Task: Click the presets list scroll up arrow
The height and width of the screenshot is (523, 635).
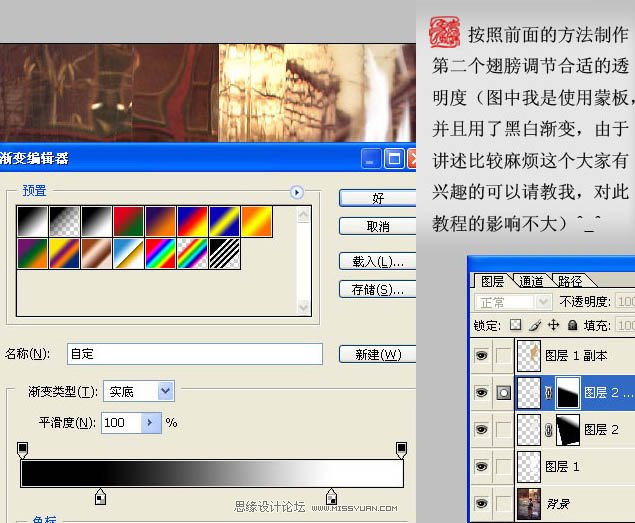Action: coord(303,215)
